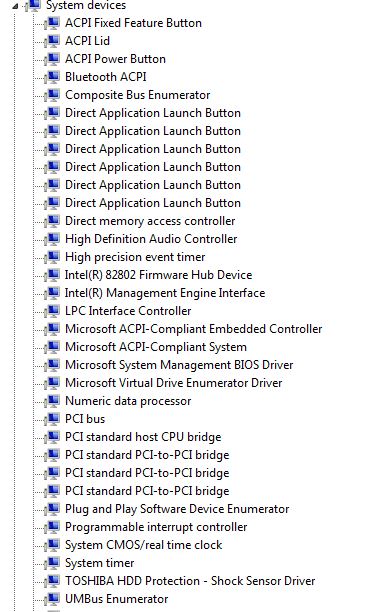Click the Intel(R) Management Engine Interface icon

tap(52, 293)
